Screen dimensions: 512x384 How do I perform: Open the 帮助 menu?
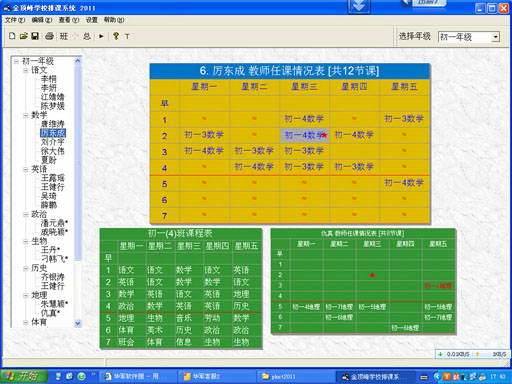(114, 20)
